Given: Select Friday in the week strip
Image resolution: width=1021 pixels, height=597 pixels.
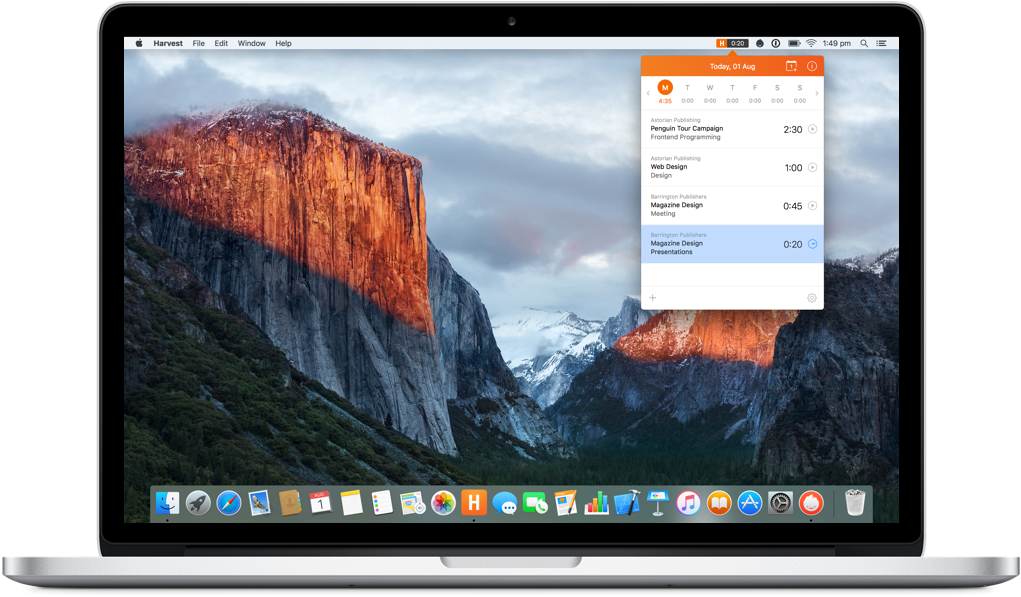Looking at the screenshot, I should (755, 88).
